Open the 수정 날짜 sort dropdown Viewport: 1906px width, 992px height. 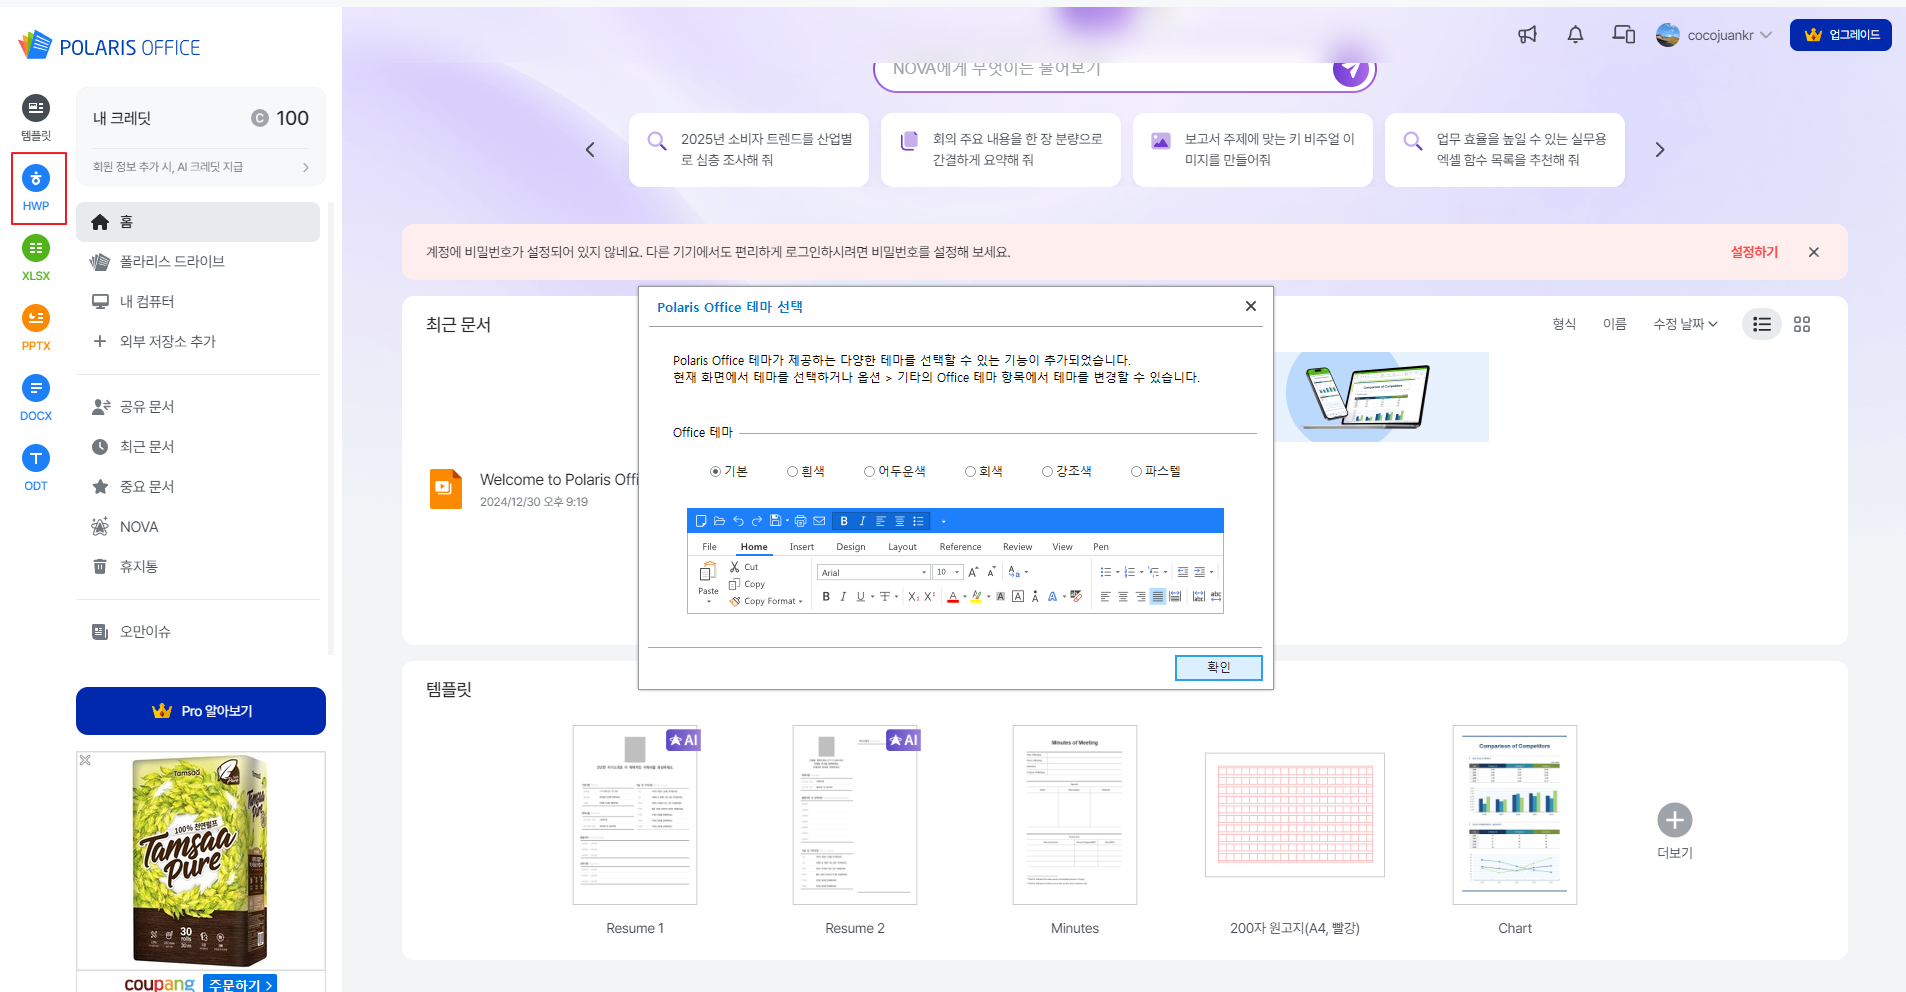coord(1685,324)
